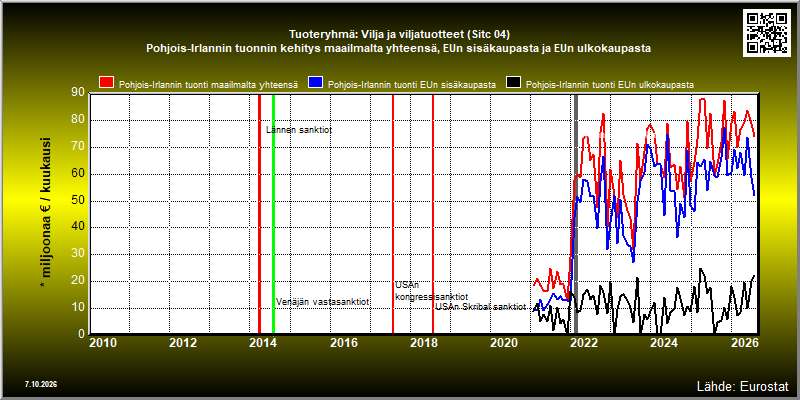This screenshot has height=400, width=800.
Task: Click the 'Lännen sanktiot' annotation label
Action: (299, 130)
